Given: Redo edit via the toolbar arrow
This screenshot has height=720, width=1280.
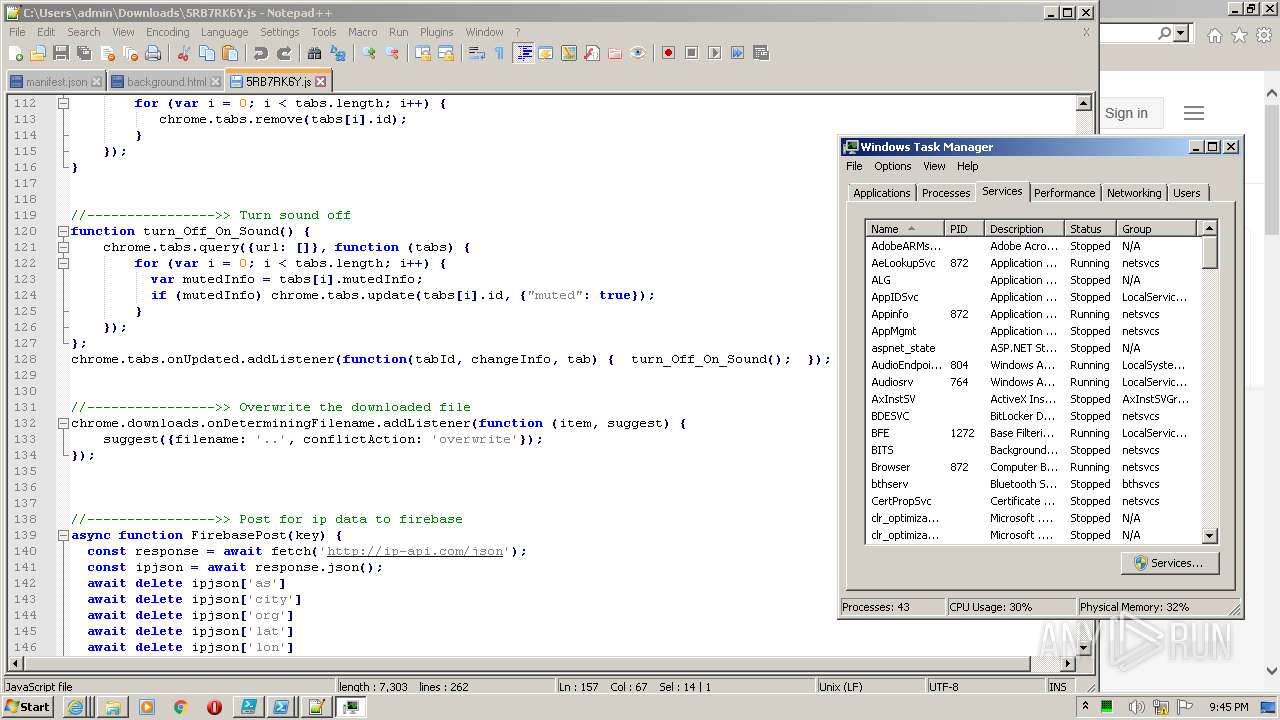Looking at the screenshot, I should click(284, 53).
